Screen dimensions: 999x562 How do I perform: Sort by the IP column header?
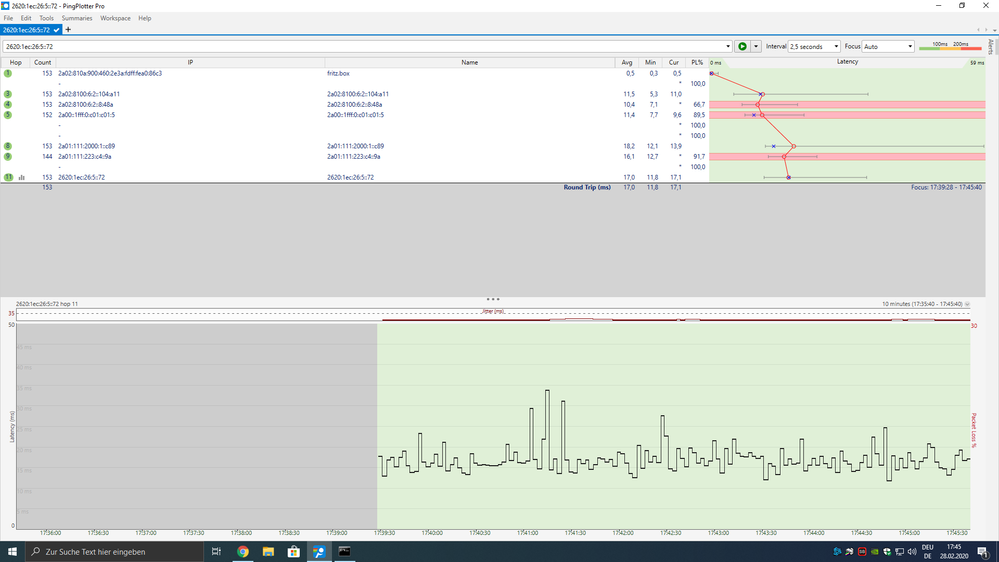tap(190, 62)
